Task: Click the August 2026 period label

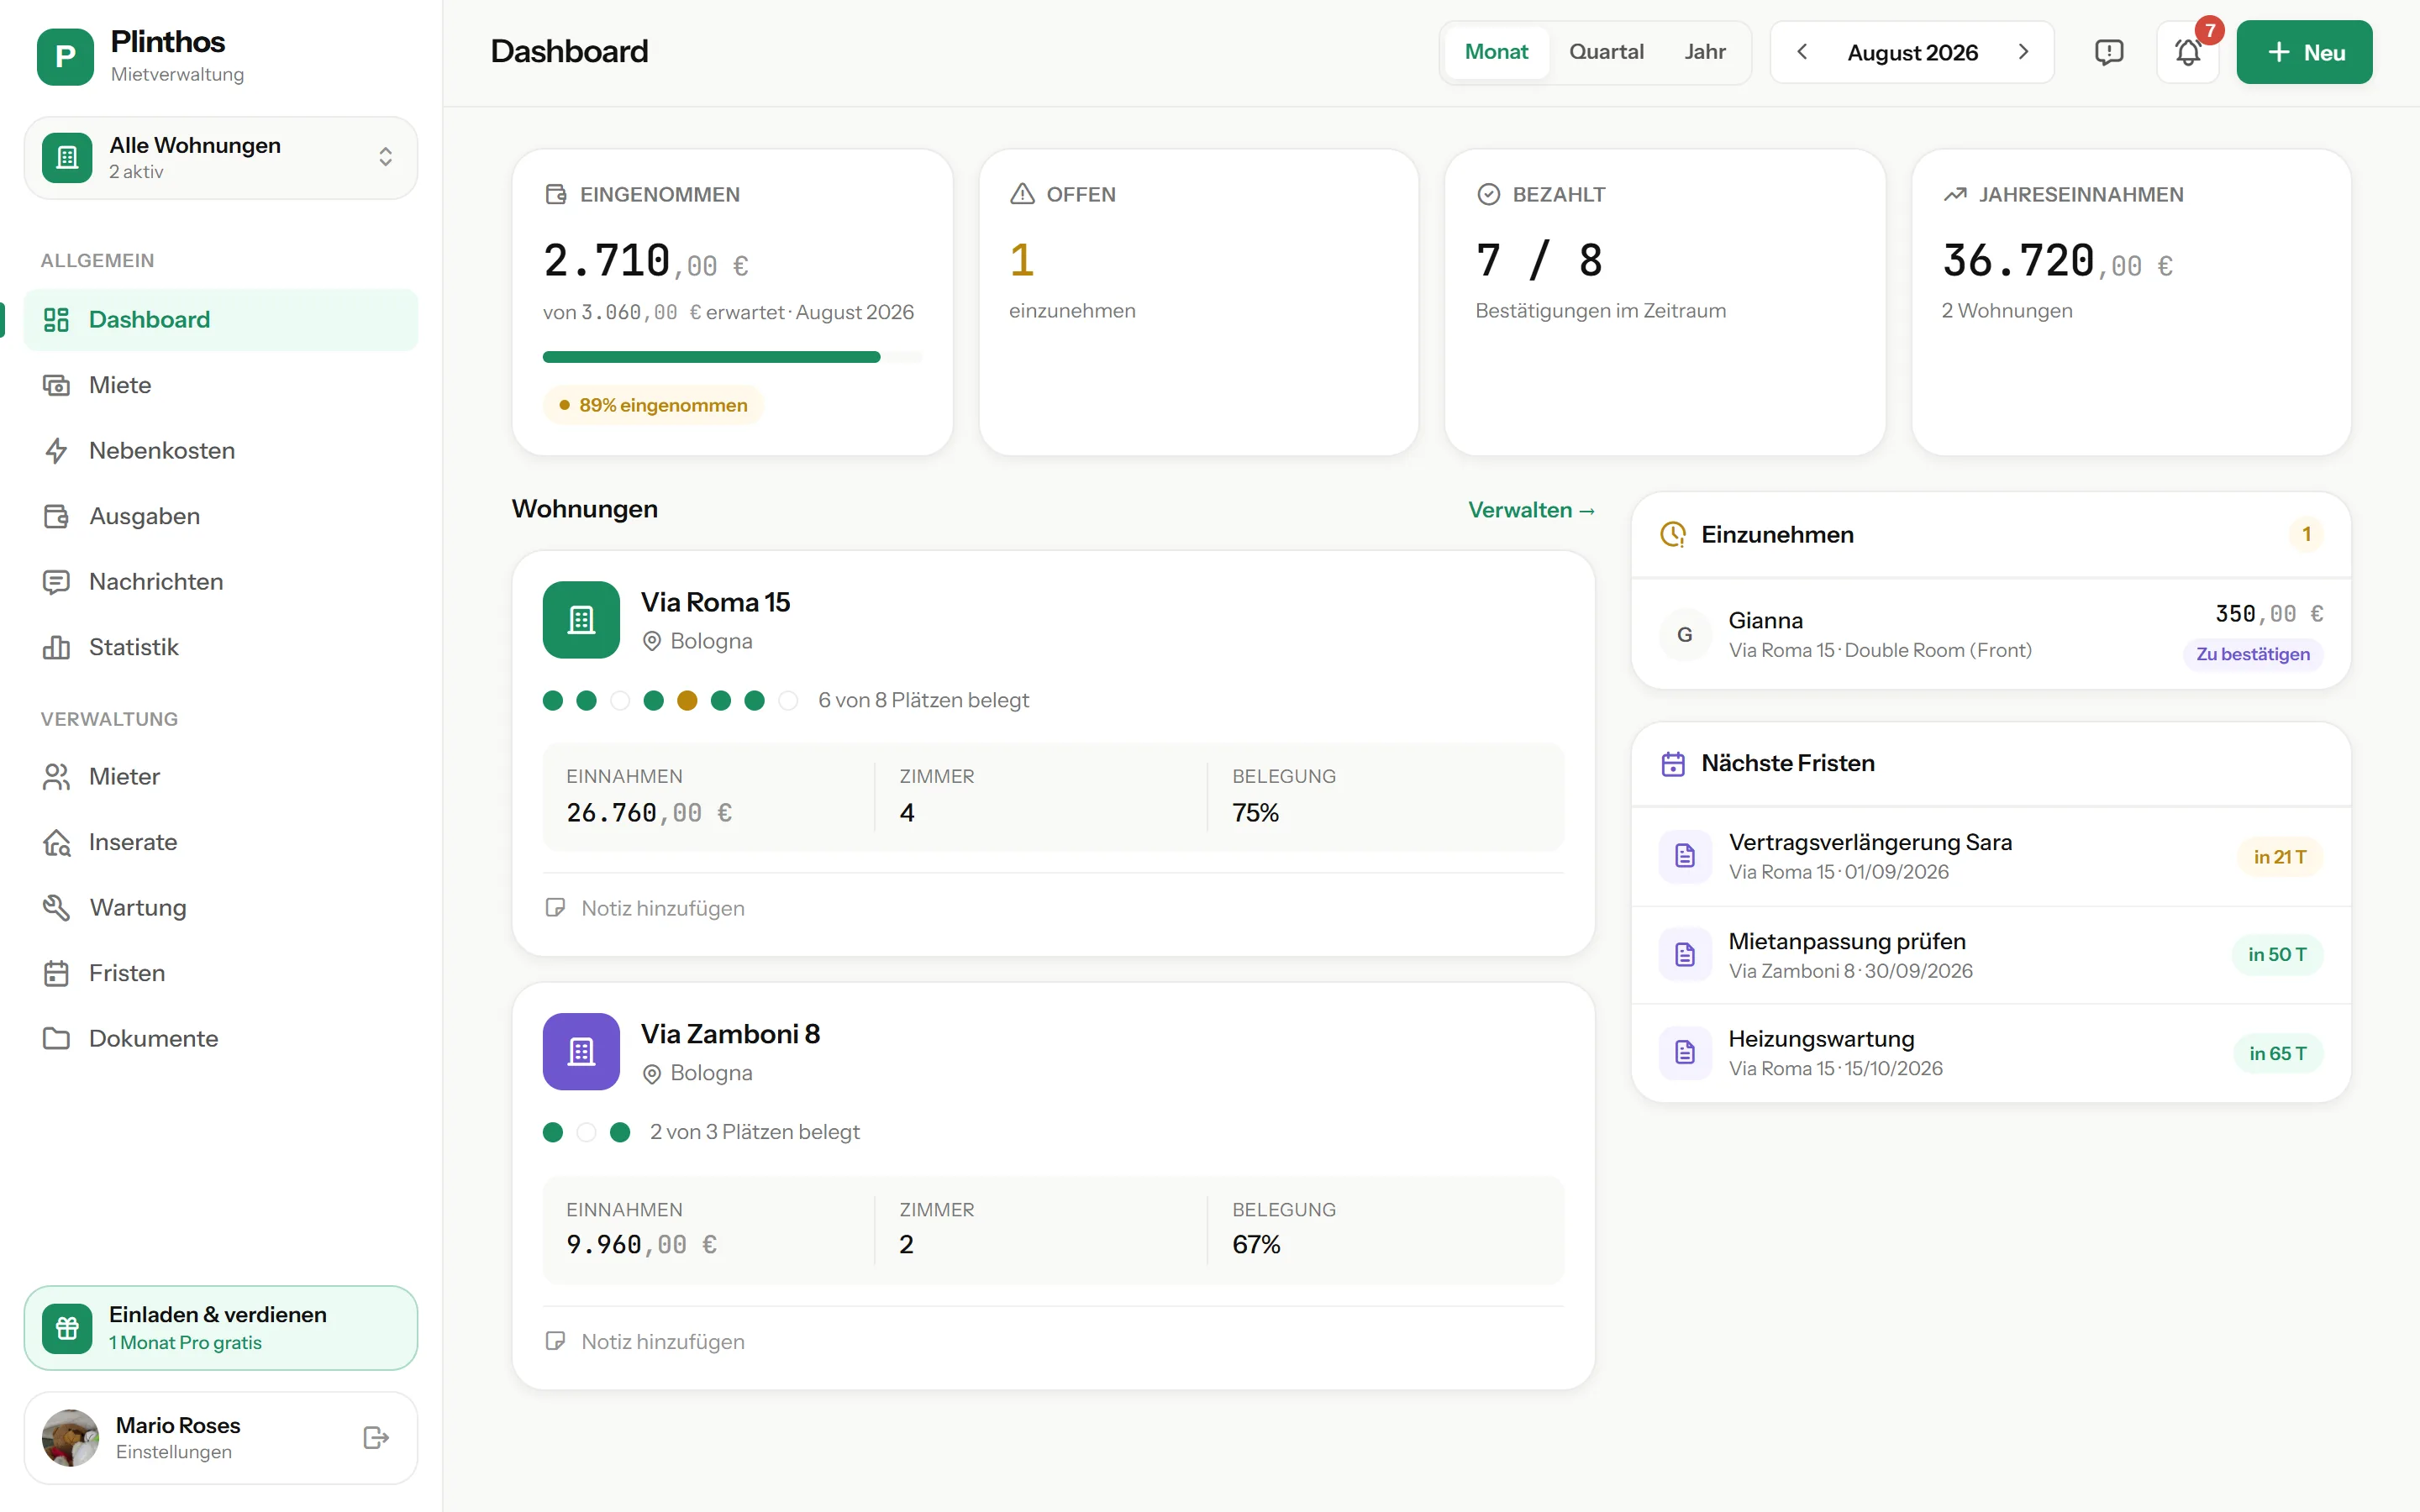Action: [1912, 52]
